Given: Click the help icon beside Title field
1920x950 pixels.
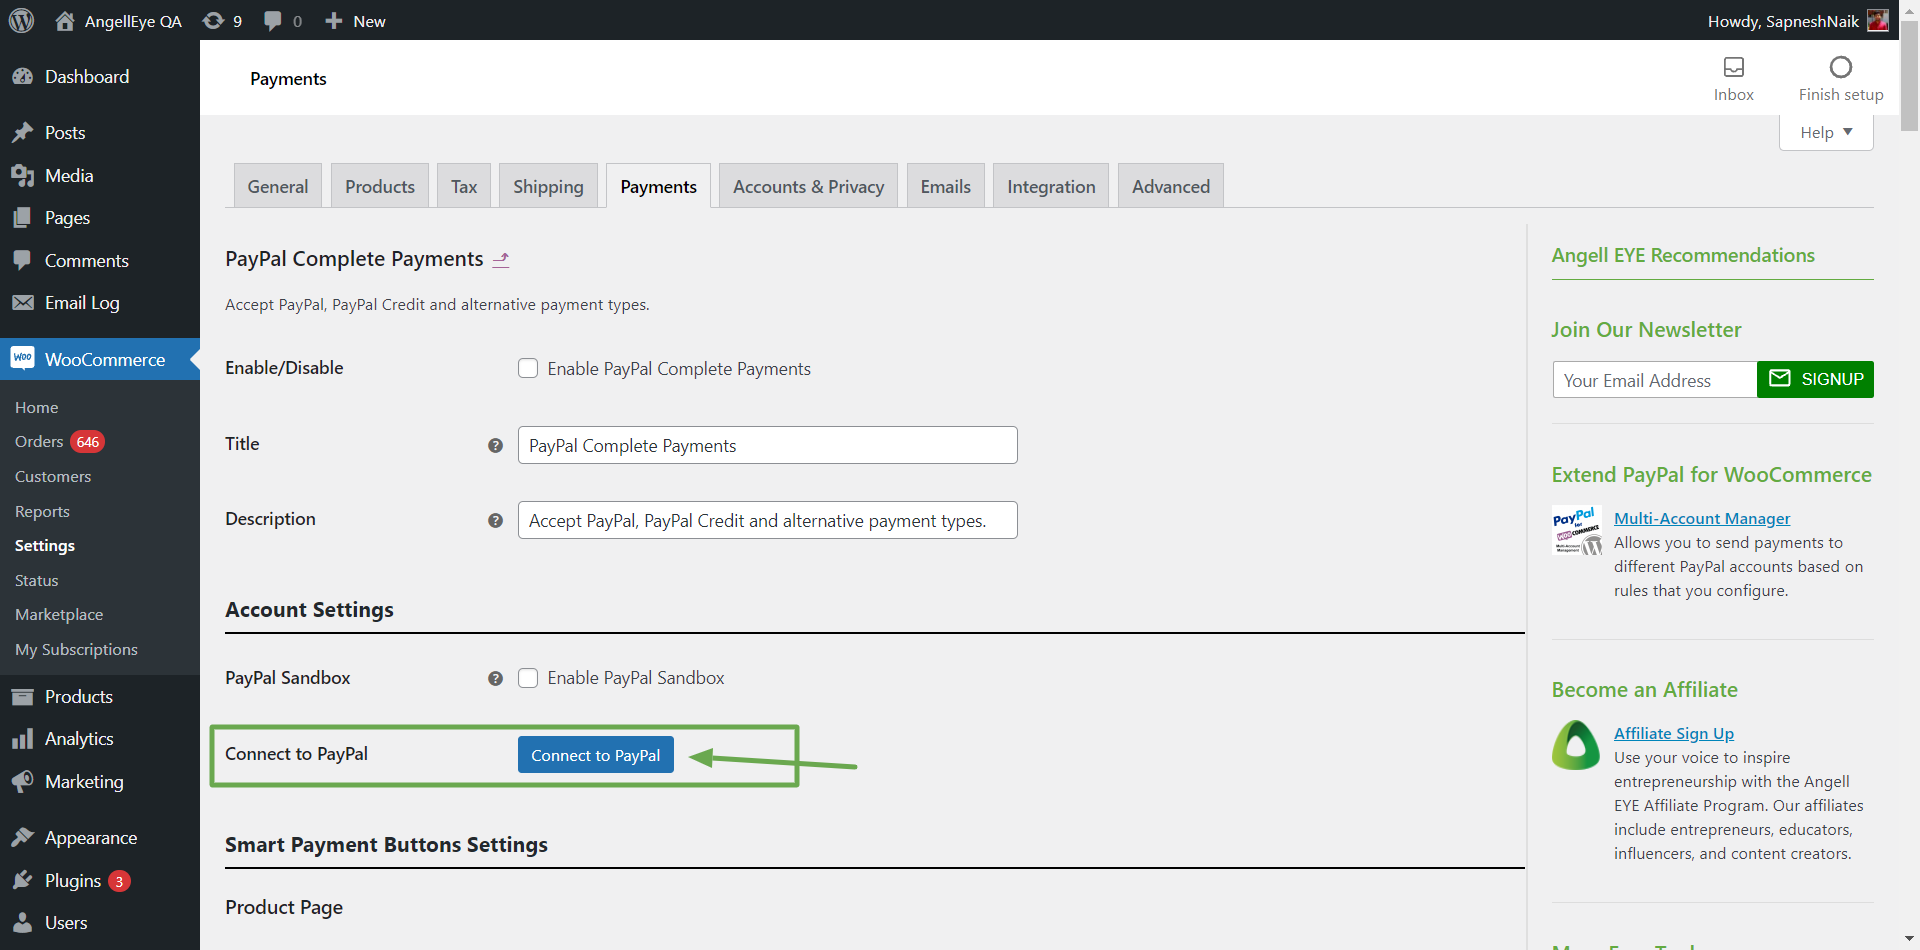Looking at the screenshot, I should (x=495, y=446).
